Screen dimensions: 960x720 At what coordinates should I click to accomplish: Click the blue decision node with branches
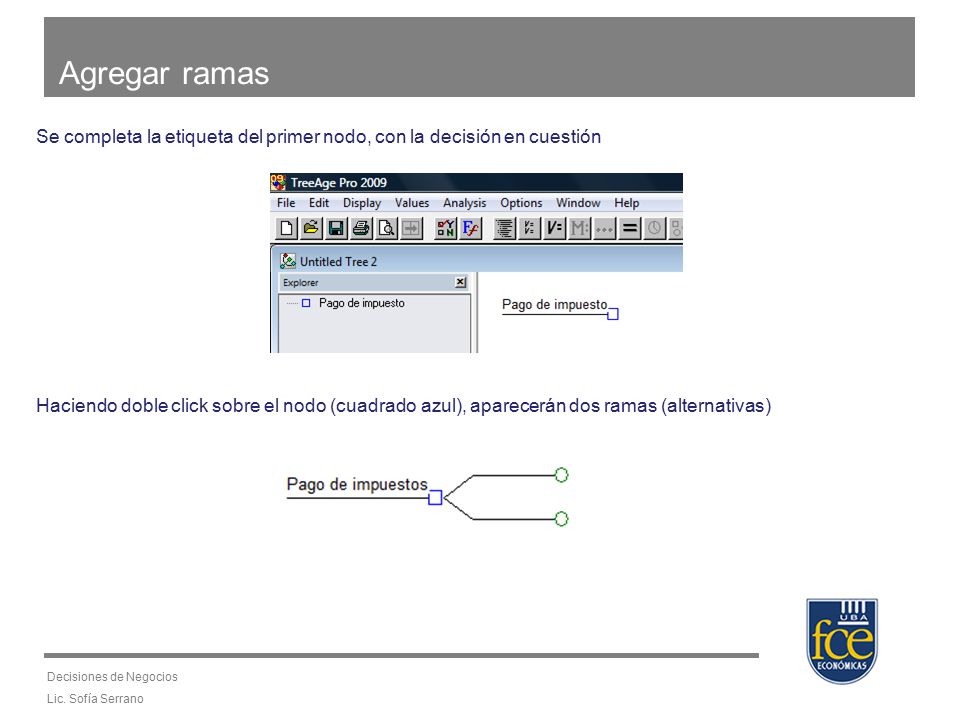pyautogui.click(x=435, y=498)
